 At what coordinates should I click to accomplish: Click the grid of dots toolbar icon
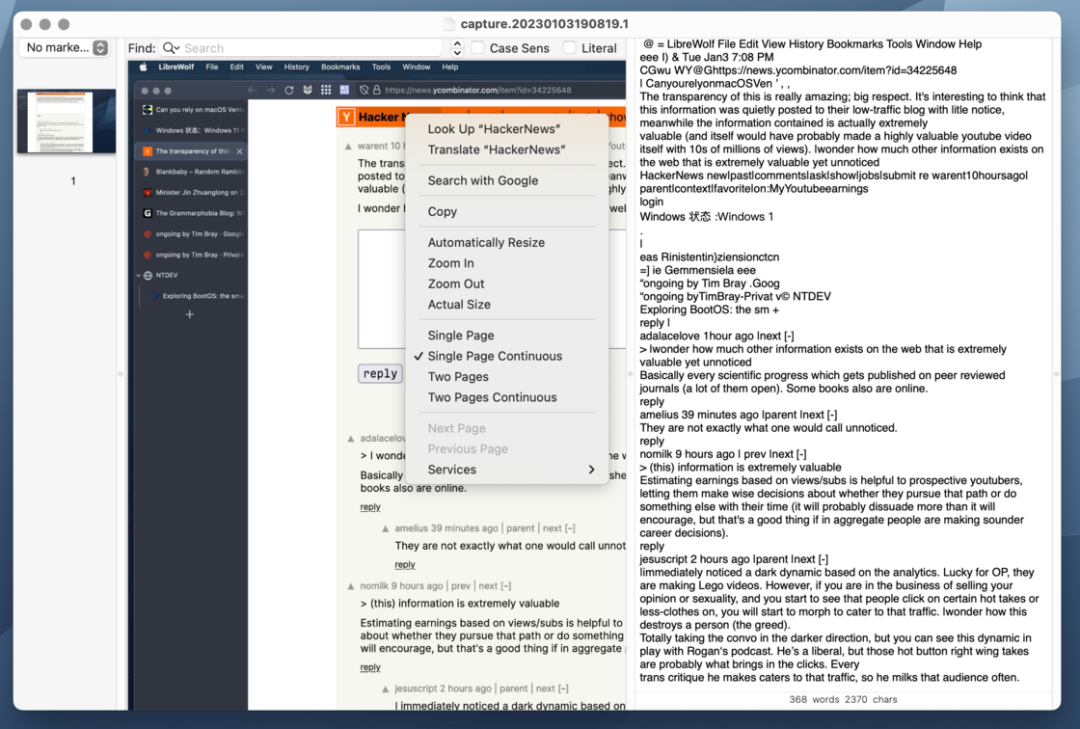point(326,90)
